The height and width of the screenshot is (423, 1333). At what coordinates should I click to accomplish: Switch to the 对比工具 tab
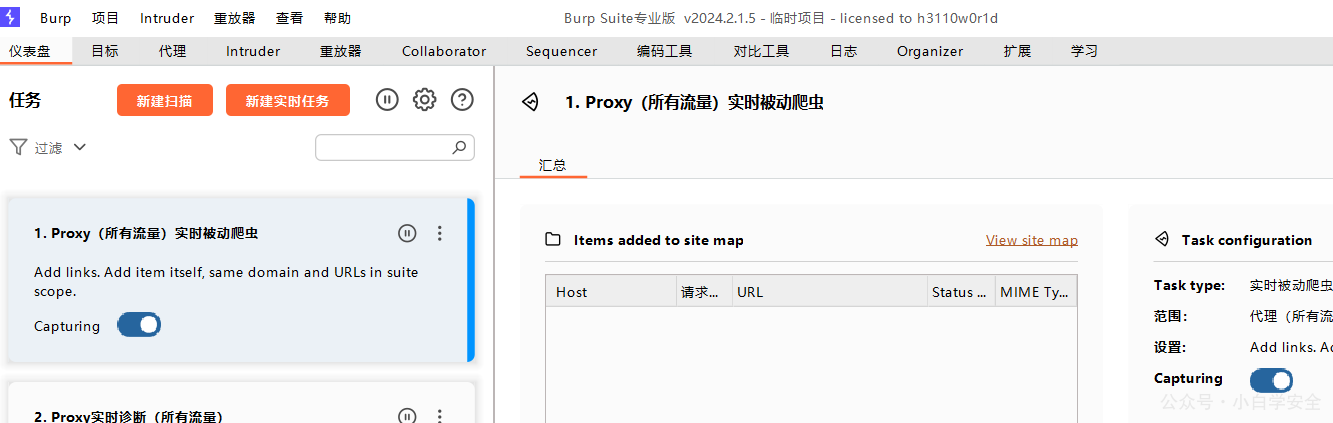point(762,51)
